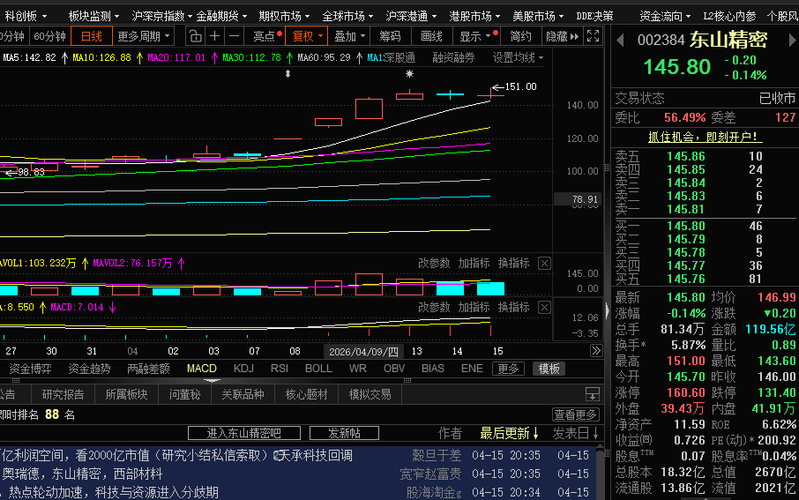799x500 pixels.
Task: Sort posts by 最后更新 arrow
Action: click(536, 434)
